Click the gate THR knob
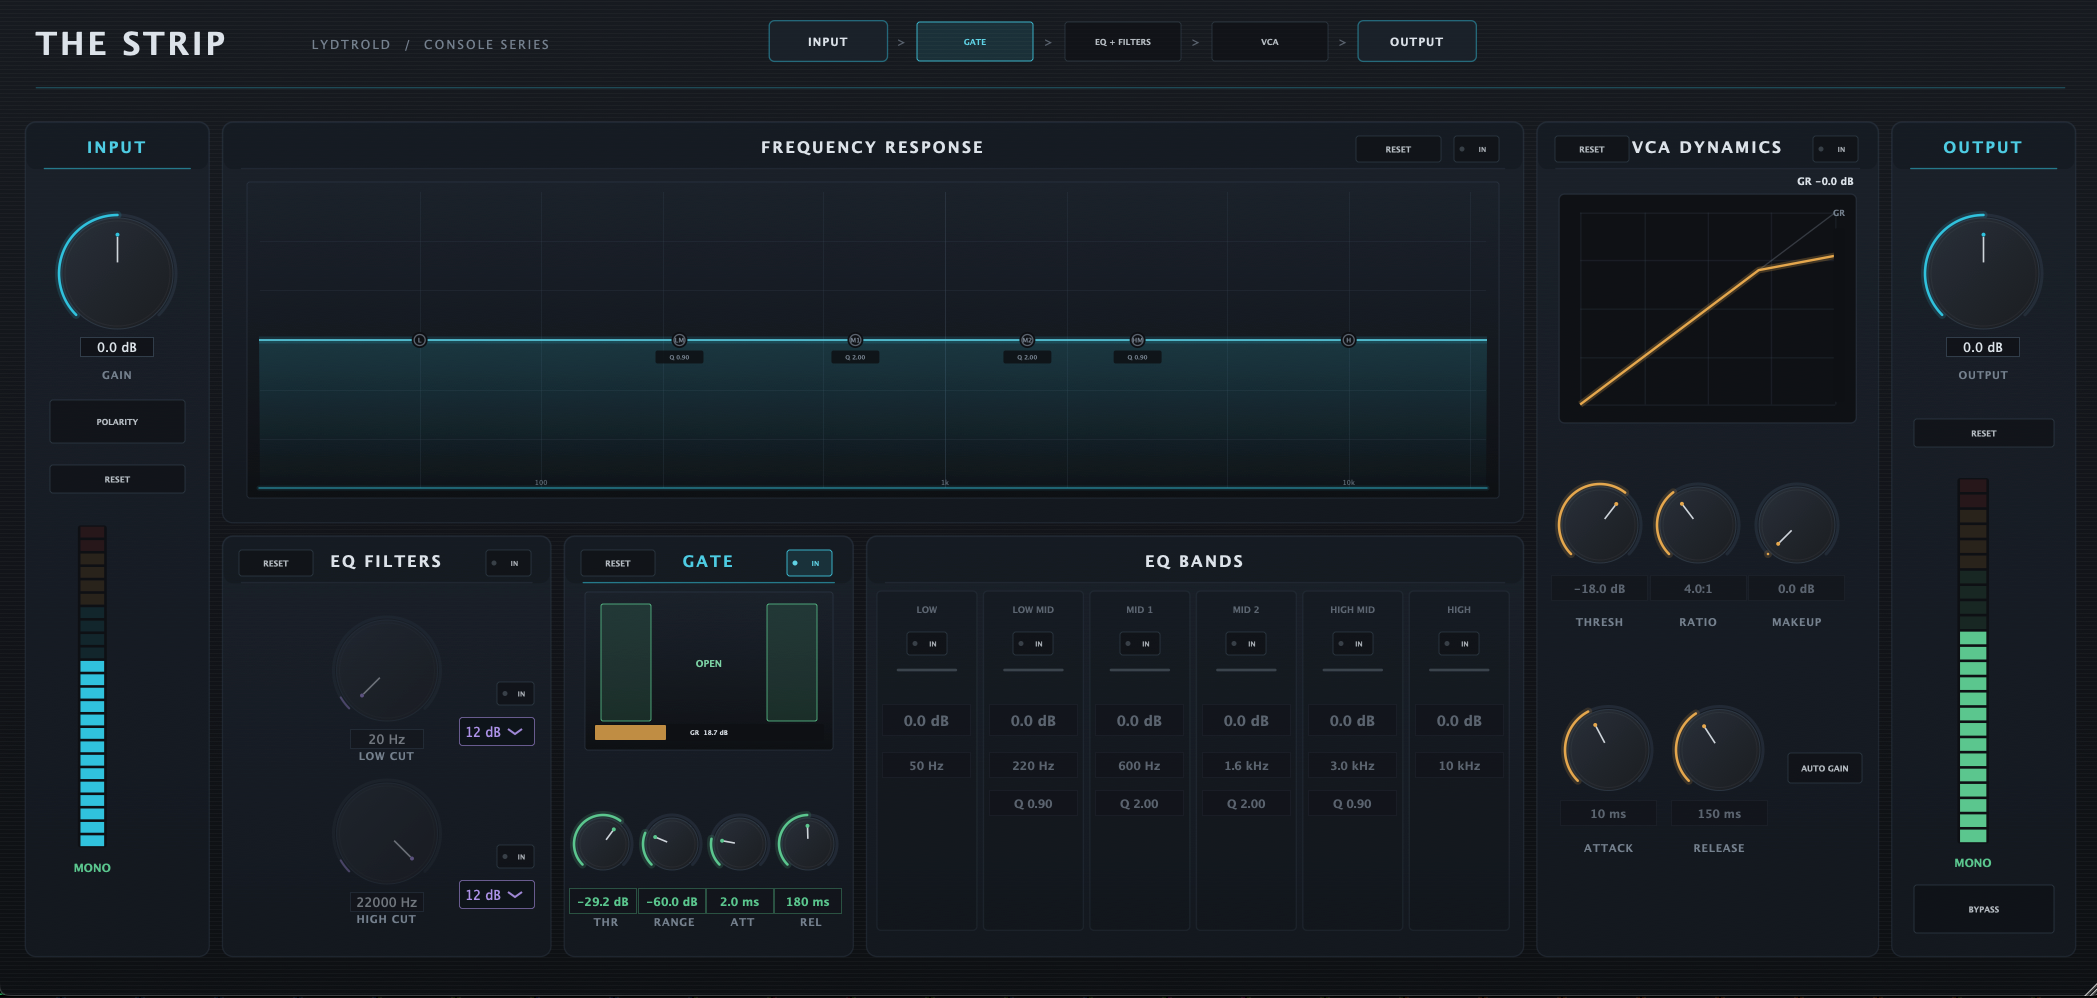Screen dimensions: 2097x998 [x=602, y=842]
